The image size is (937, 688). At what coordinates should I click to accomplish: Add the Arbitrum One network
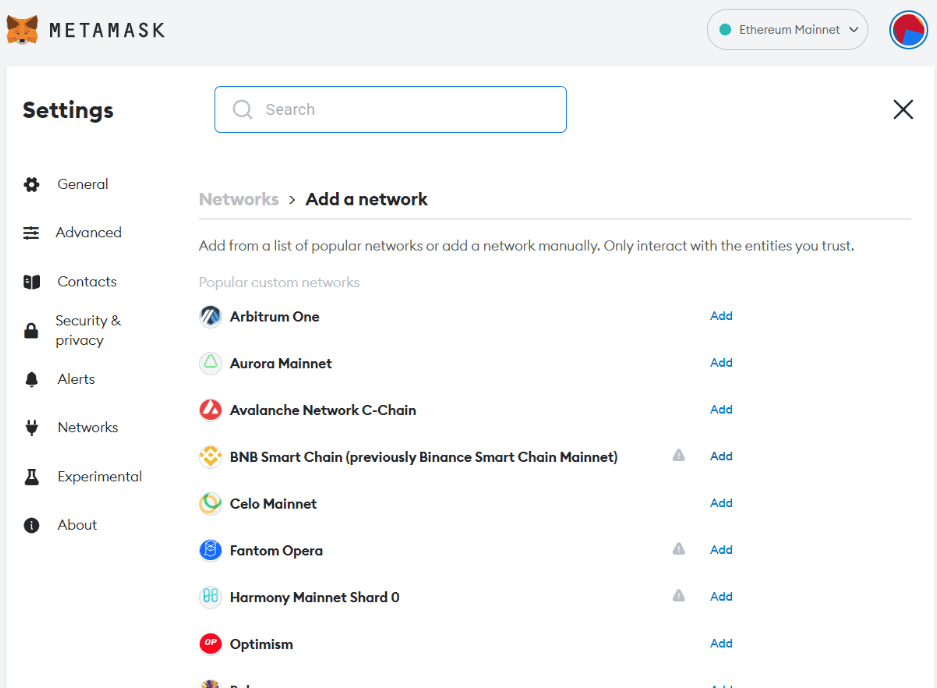click(x=721, y=316)
